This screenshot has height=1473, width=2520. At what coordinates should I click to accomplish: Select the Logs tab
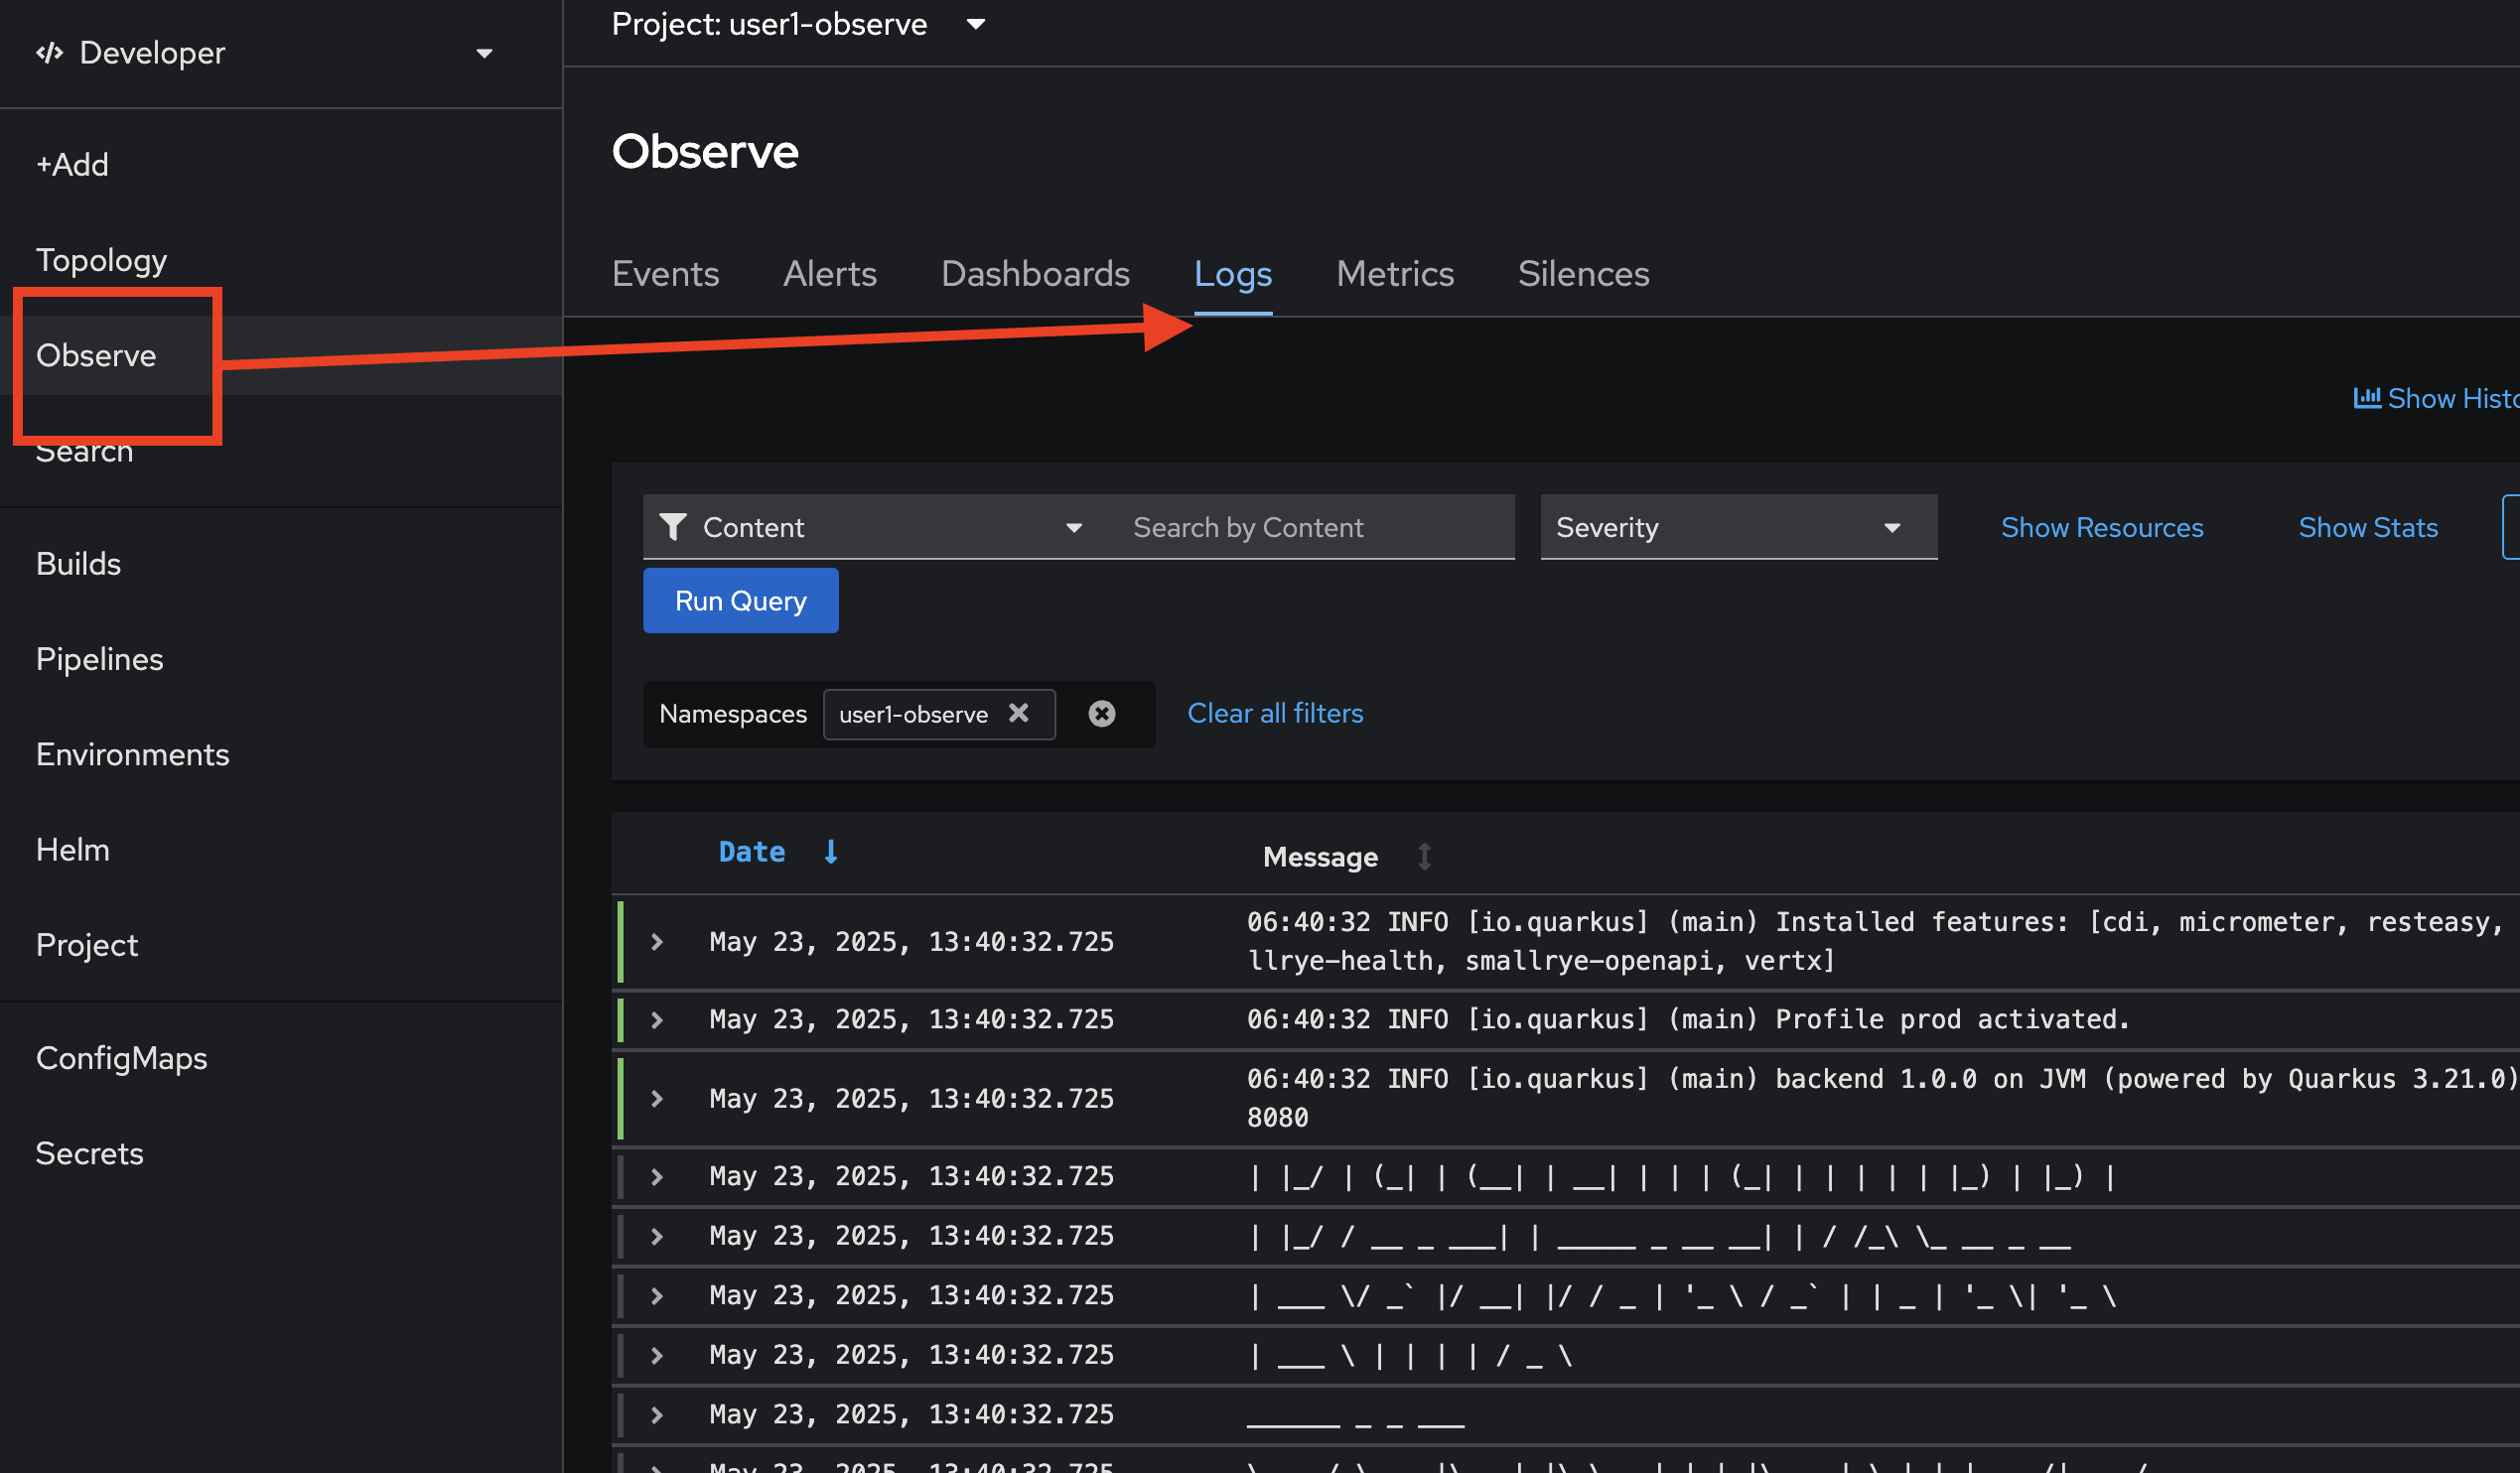1233,273
